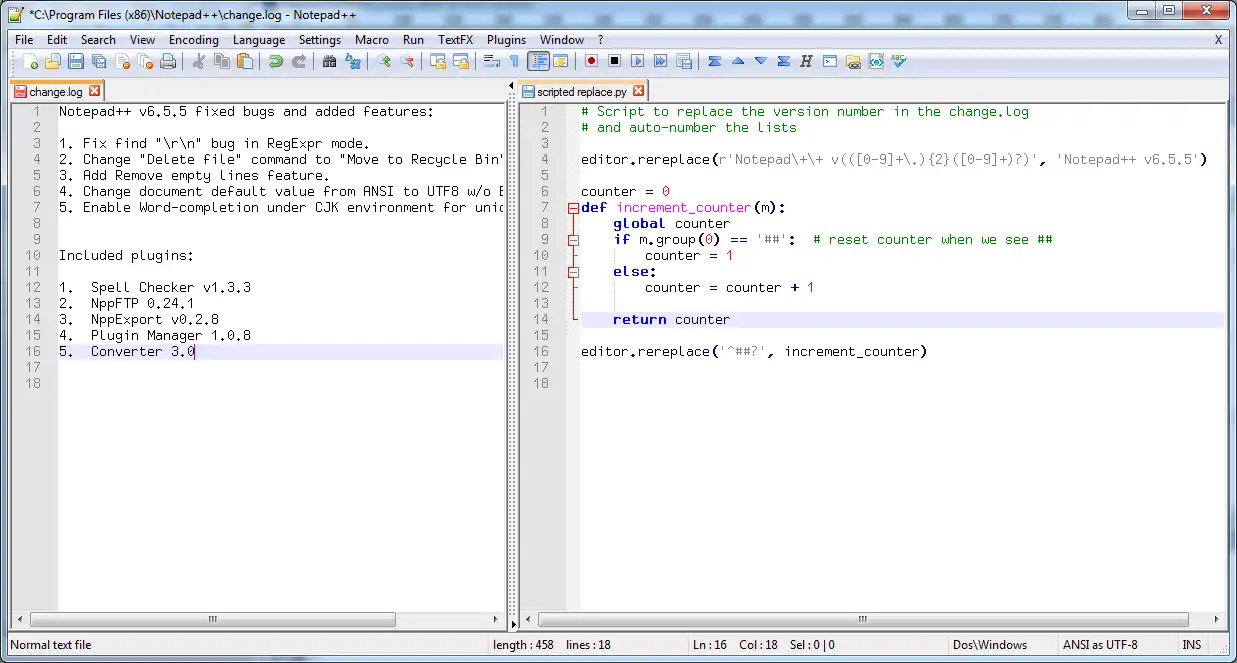Click the Undo green arrow icon
This screenshot has width=1237, height=663.
point(276,62)
